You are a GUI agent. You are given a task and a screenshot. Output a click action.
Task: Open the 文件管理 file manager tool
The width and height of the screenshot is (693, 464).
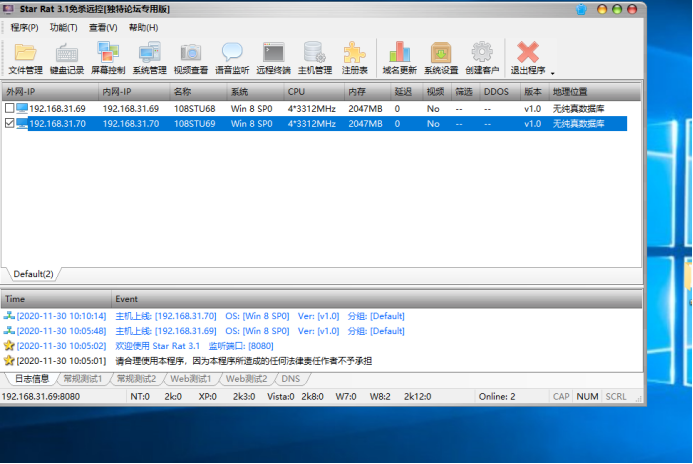tap(25, 58)
